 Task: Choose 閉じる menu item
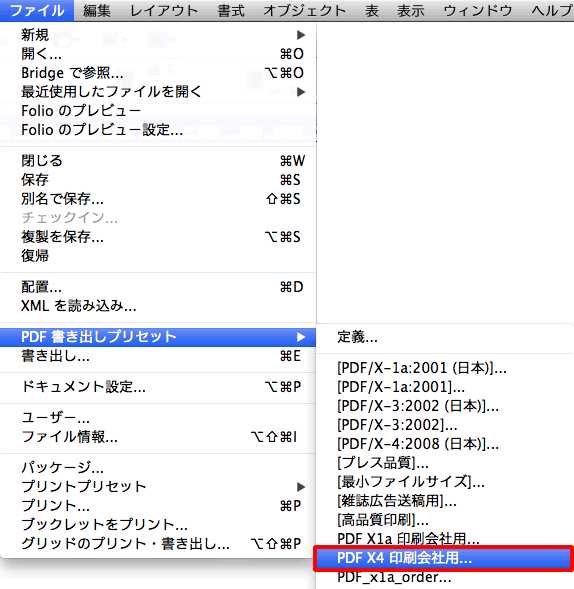point(158,161)
